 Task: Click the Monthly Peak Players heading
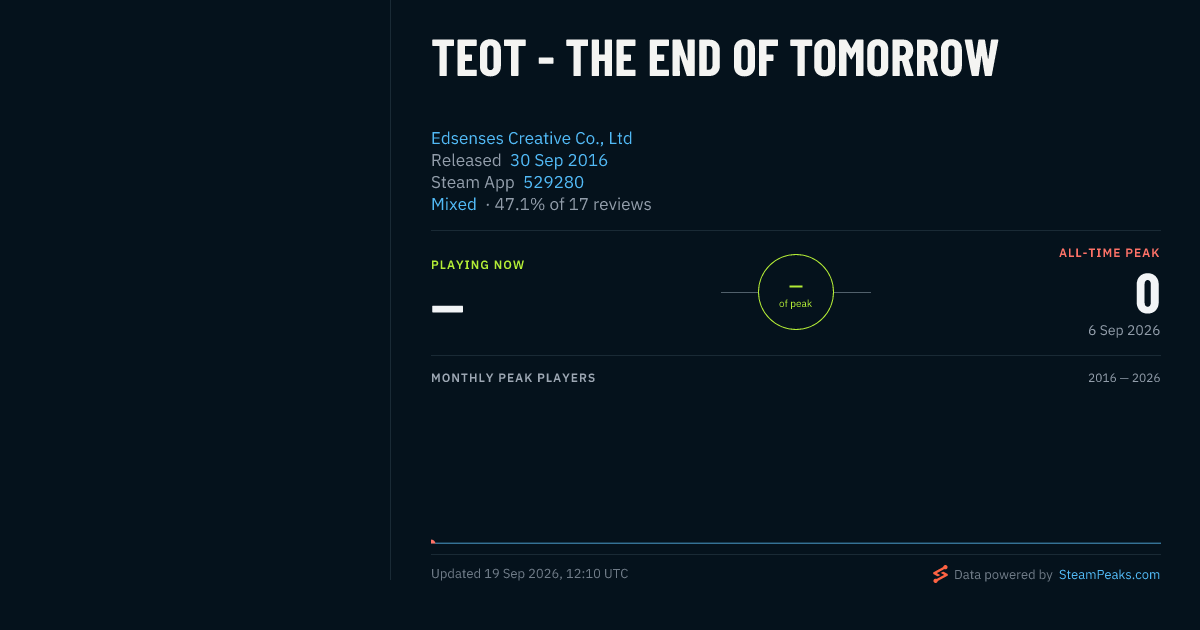point(513,378)
